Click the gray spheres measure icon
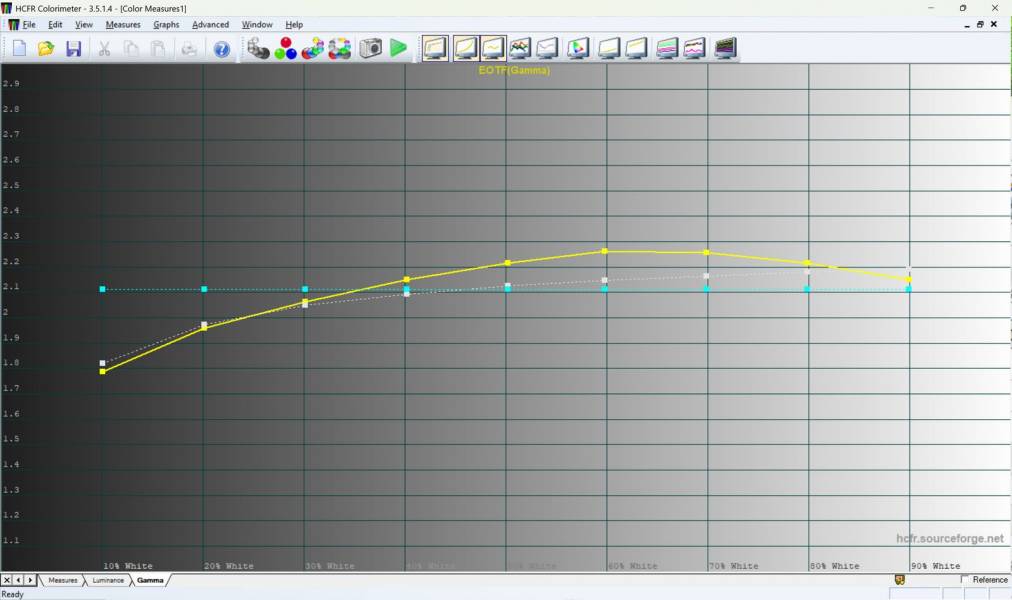 click(x=259, y=48)
